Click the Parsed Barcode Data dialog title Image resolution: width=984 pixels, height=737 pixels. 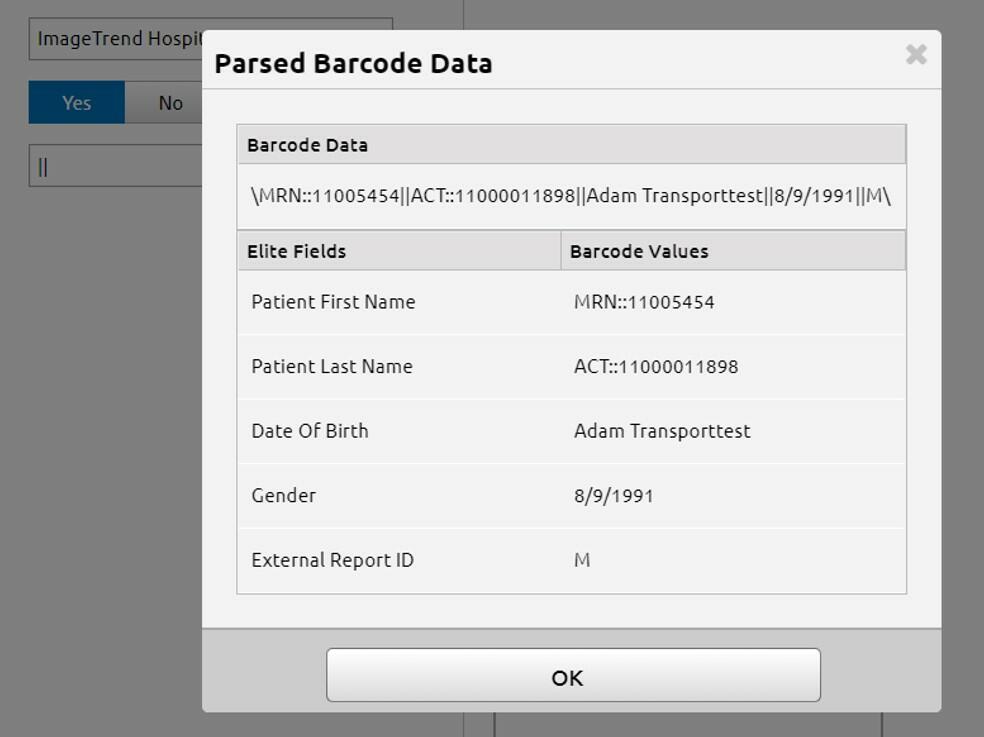click(x=353, y=64)
